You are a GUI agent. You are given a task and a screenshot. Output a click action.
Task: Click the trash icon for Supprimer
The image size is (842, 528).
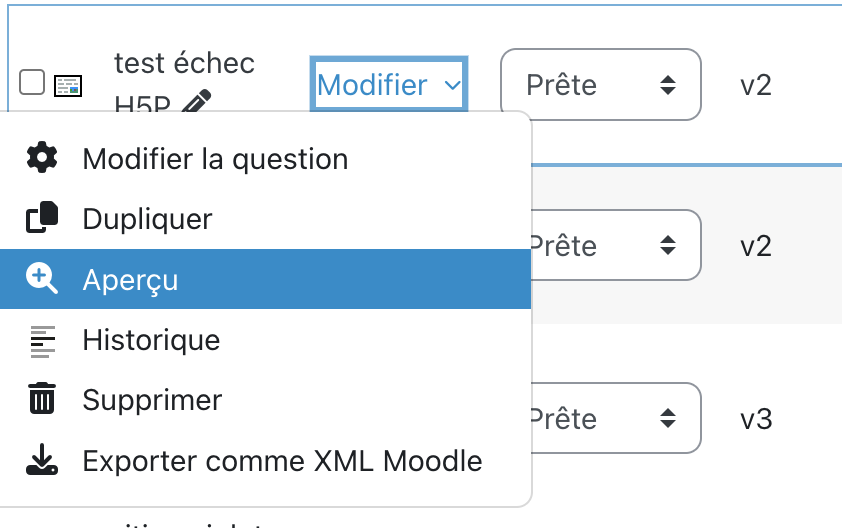tap(42, 400)
